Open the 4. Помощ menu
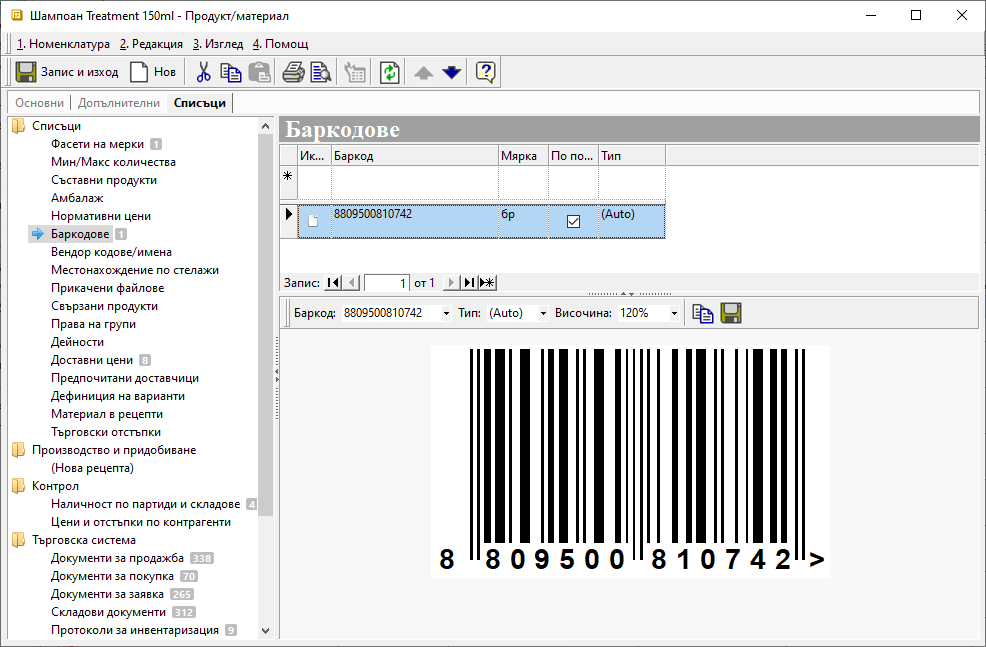The image size is (986, 647). point(280,44)
